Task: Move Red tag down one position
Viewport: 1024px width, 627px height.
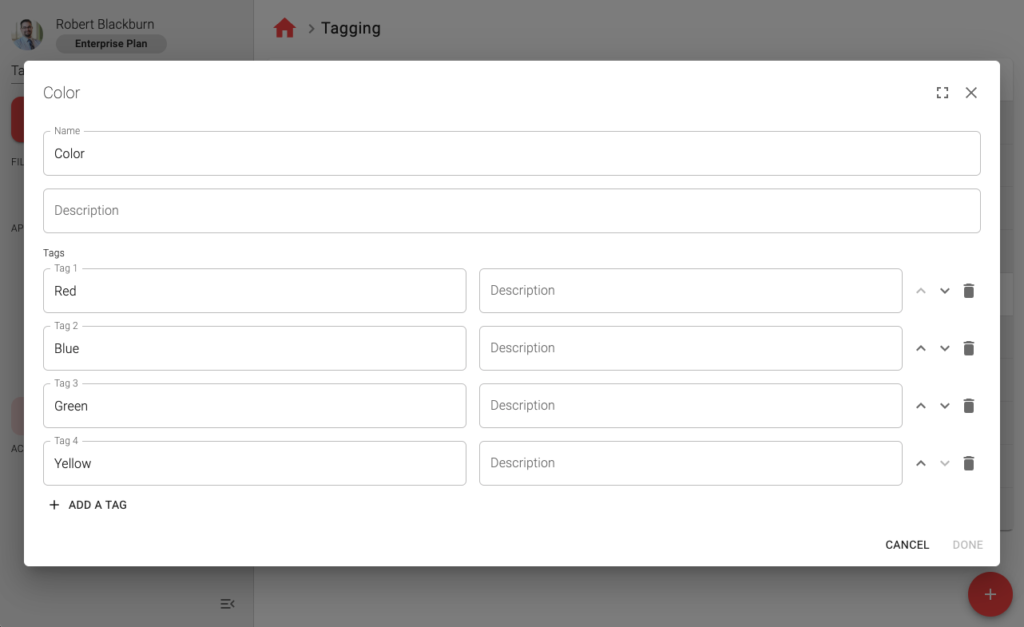Action: [x=944, y=291]
